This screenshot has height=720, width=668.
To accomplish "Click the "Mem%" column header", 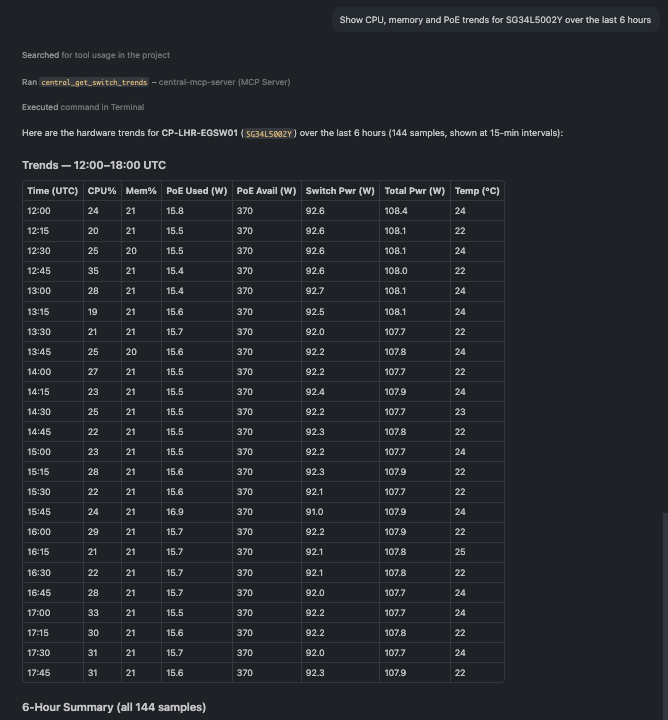I will coord(141,191).
